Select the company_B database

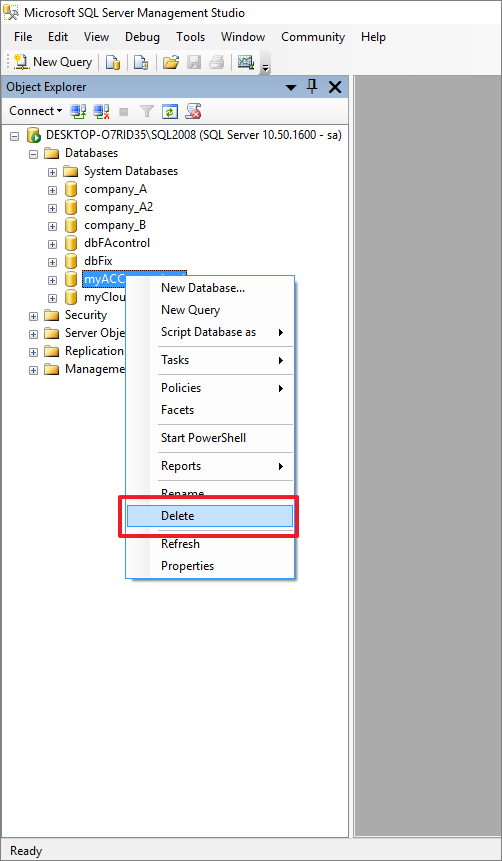(x=115, y=226)
